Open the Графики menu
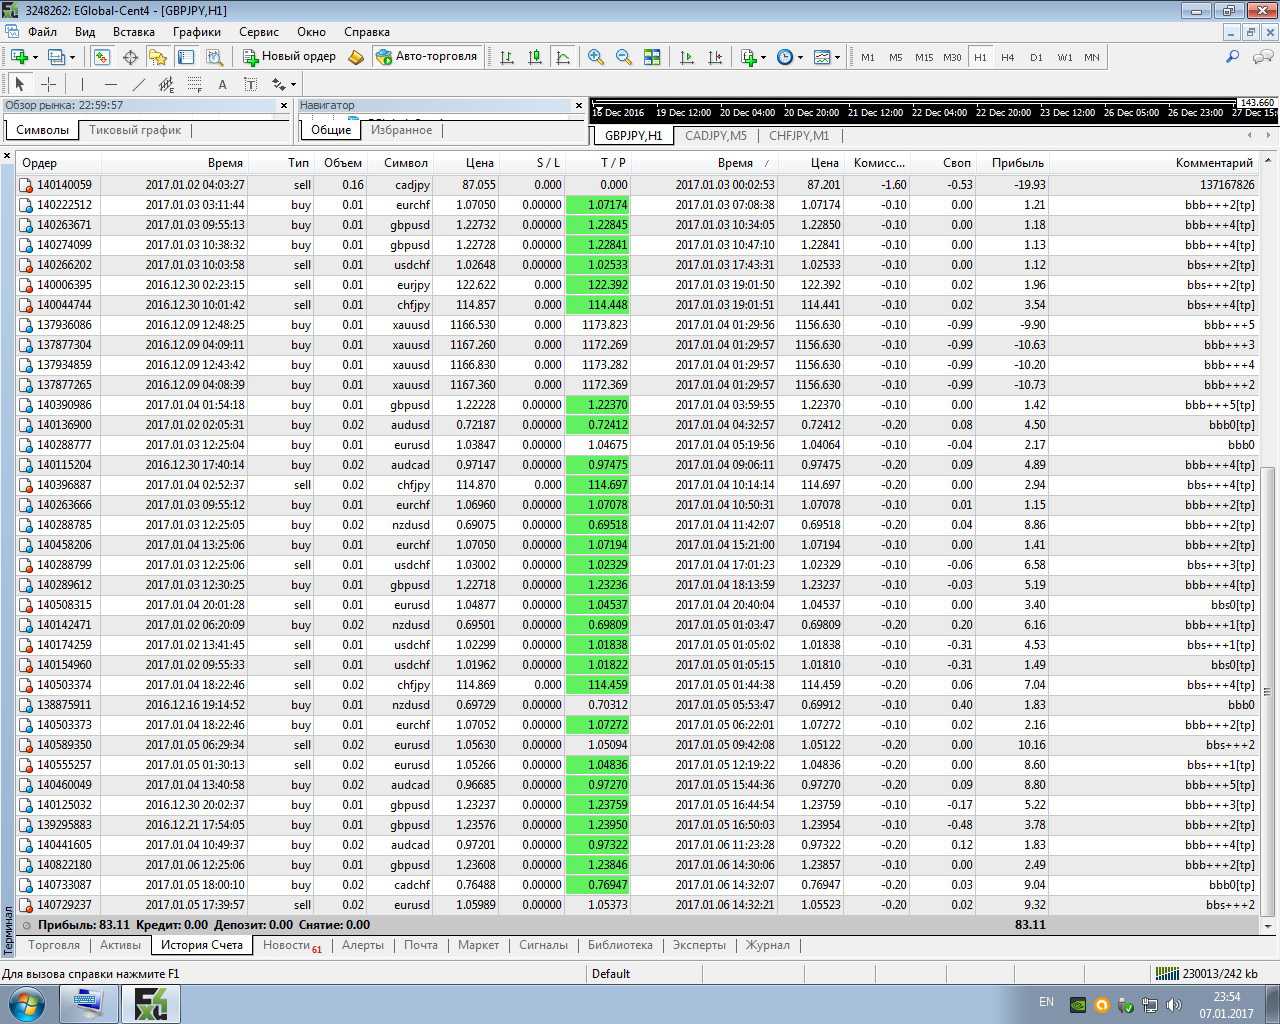Screen dimensions: 1280x1024 [x=196, y=32]
